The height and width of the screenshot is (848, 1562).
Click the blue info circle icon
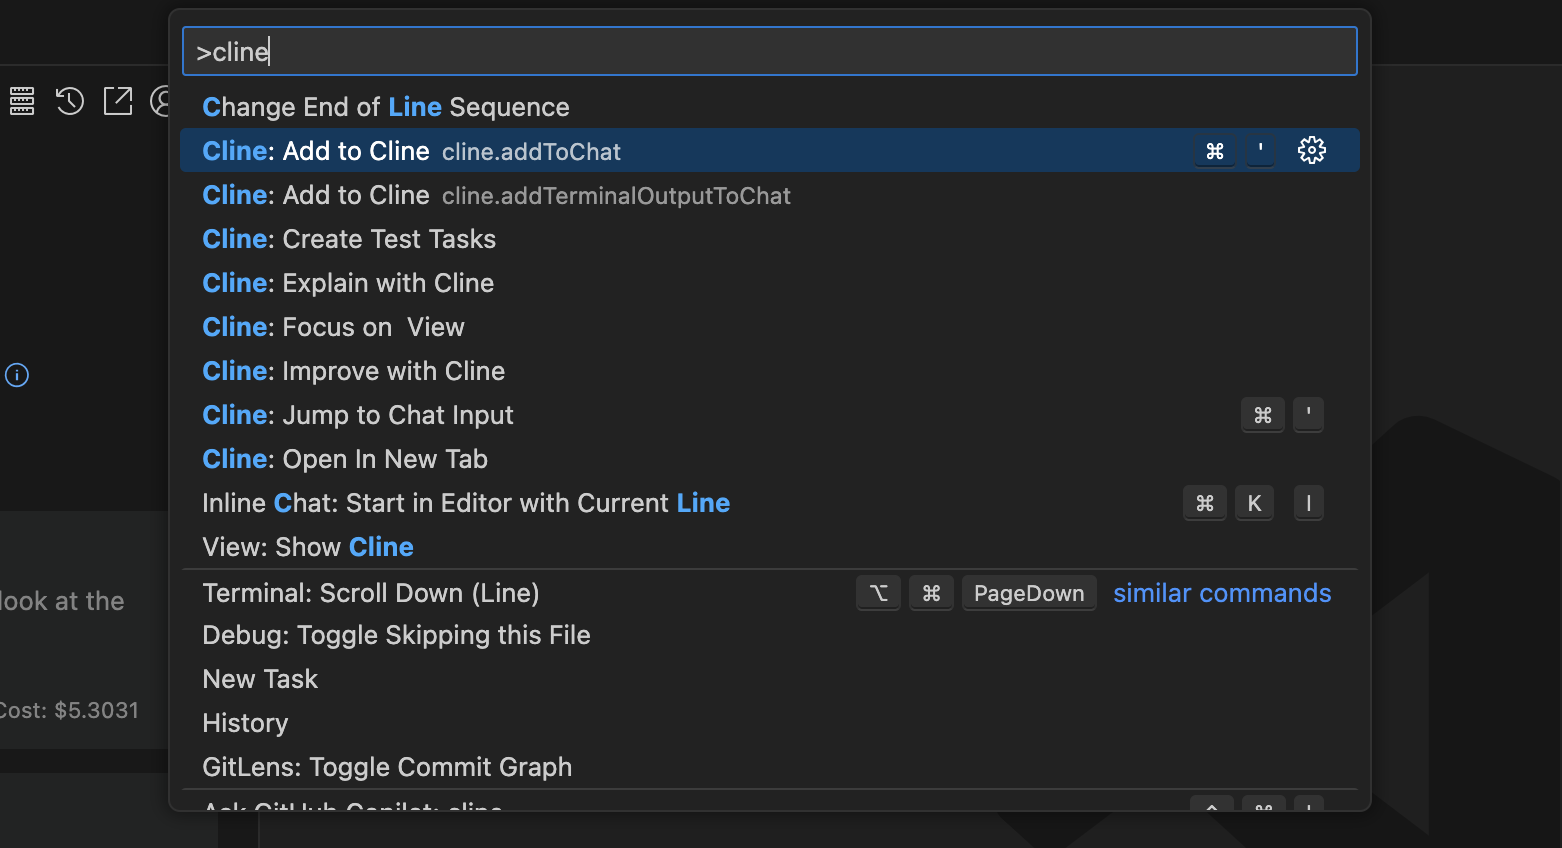[x=17, y=375]
